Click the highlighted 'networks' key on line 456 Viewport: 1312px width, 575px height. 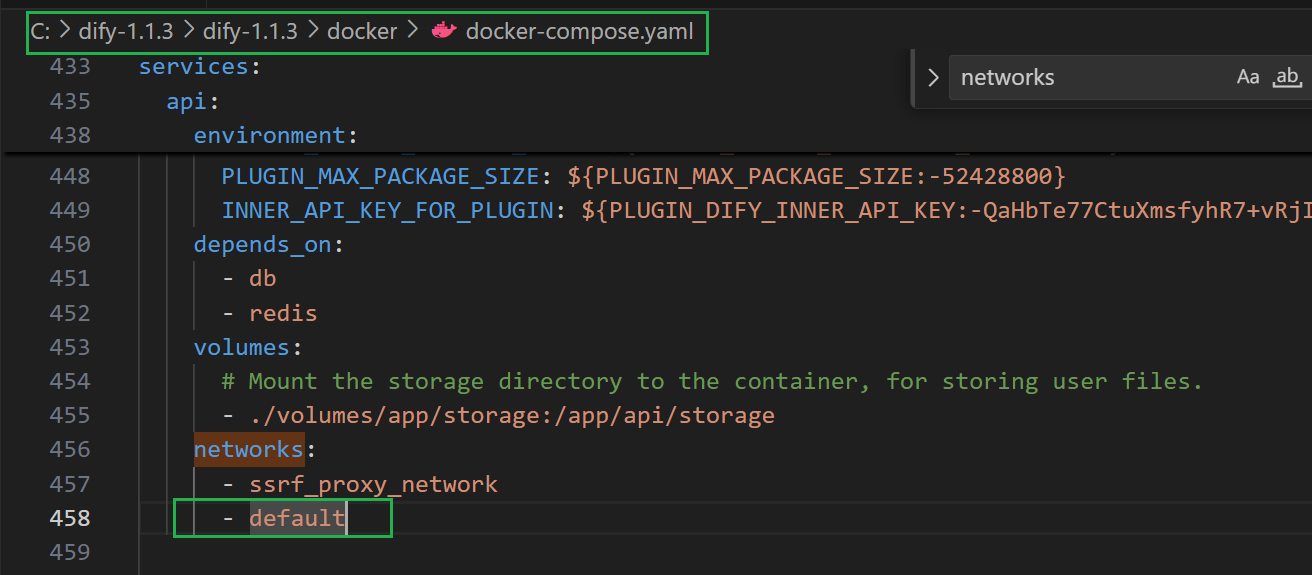coord(248,450)
